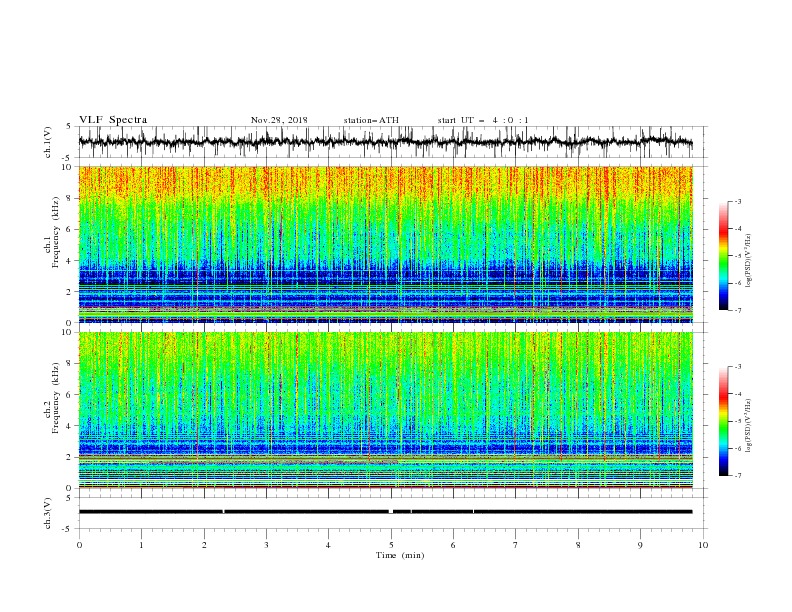Screen dimensions: 792x612
Task: Click time axis tick label "6"
Action: pos(454,545)
